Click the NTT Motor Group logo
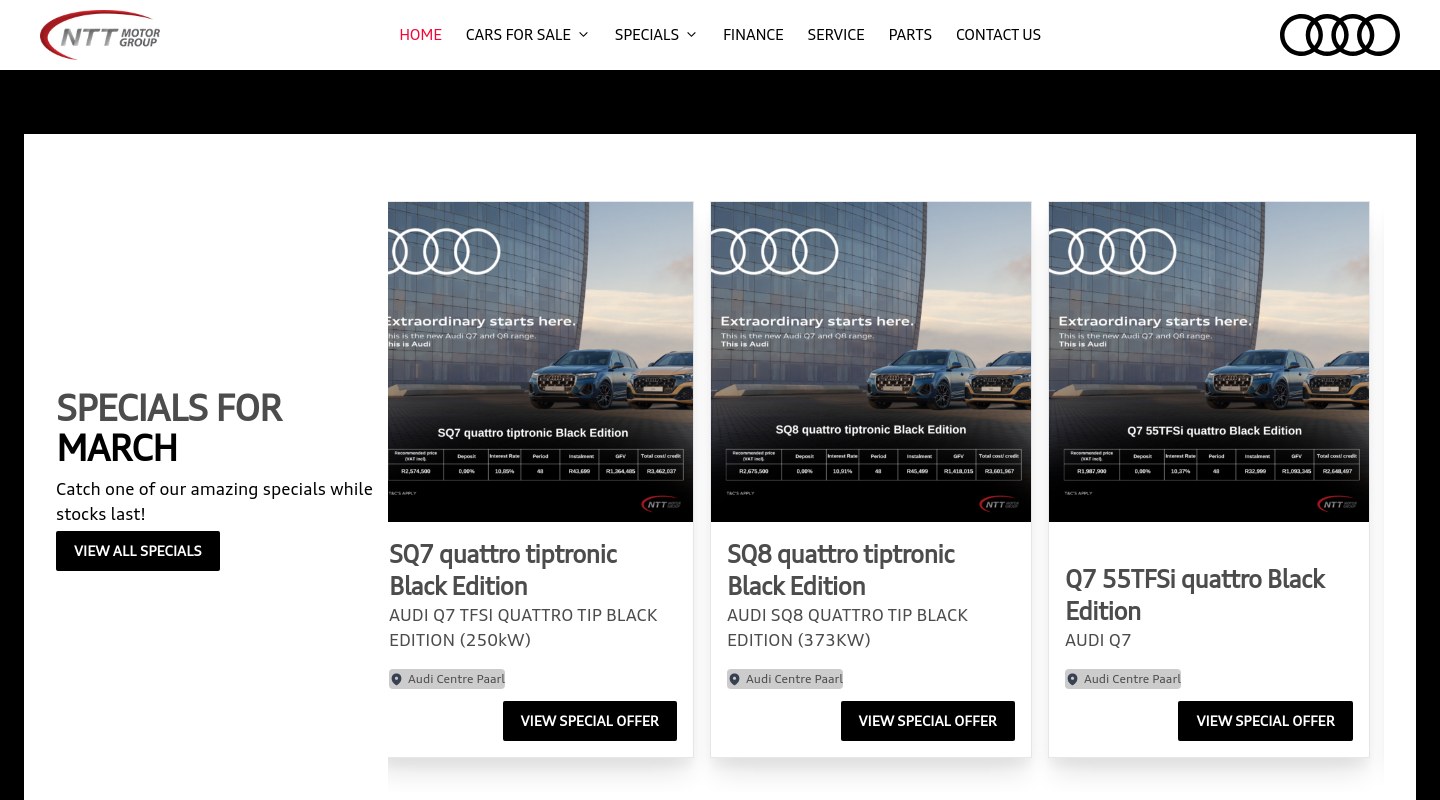The width and height of the screenshot is (1440, 800). pyautogui.click(x=100, y=35)
